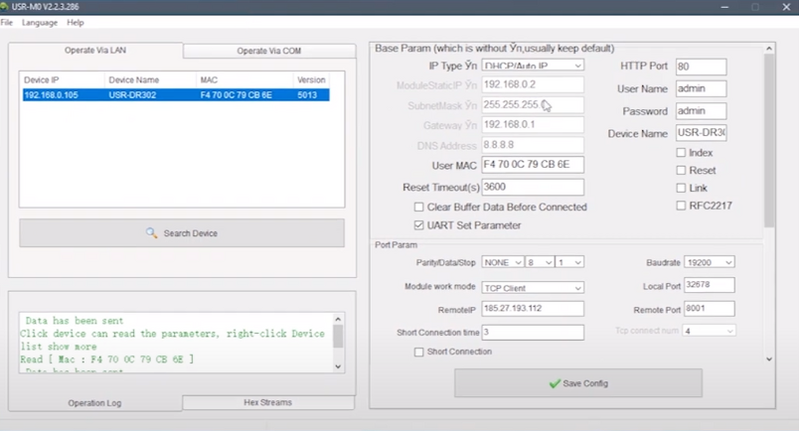Enable the Short Connection checkbox

click(x=419, y=352)
